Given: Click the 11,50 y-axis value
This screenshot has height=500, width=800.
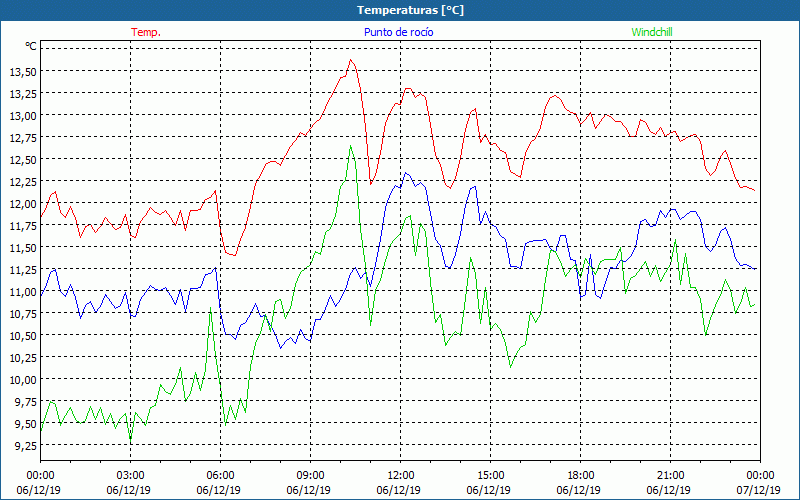Looking at the screenshot, I should point(23,248).
